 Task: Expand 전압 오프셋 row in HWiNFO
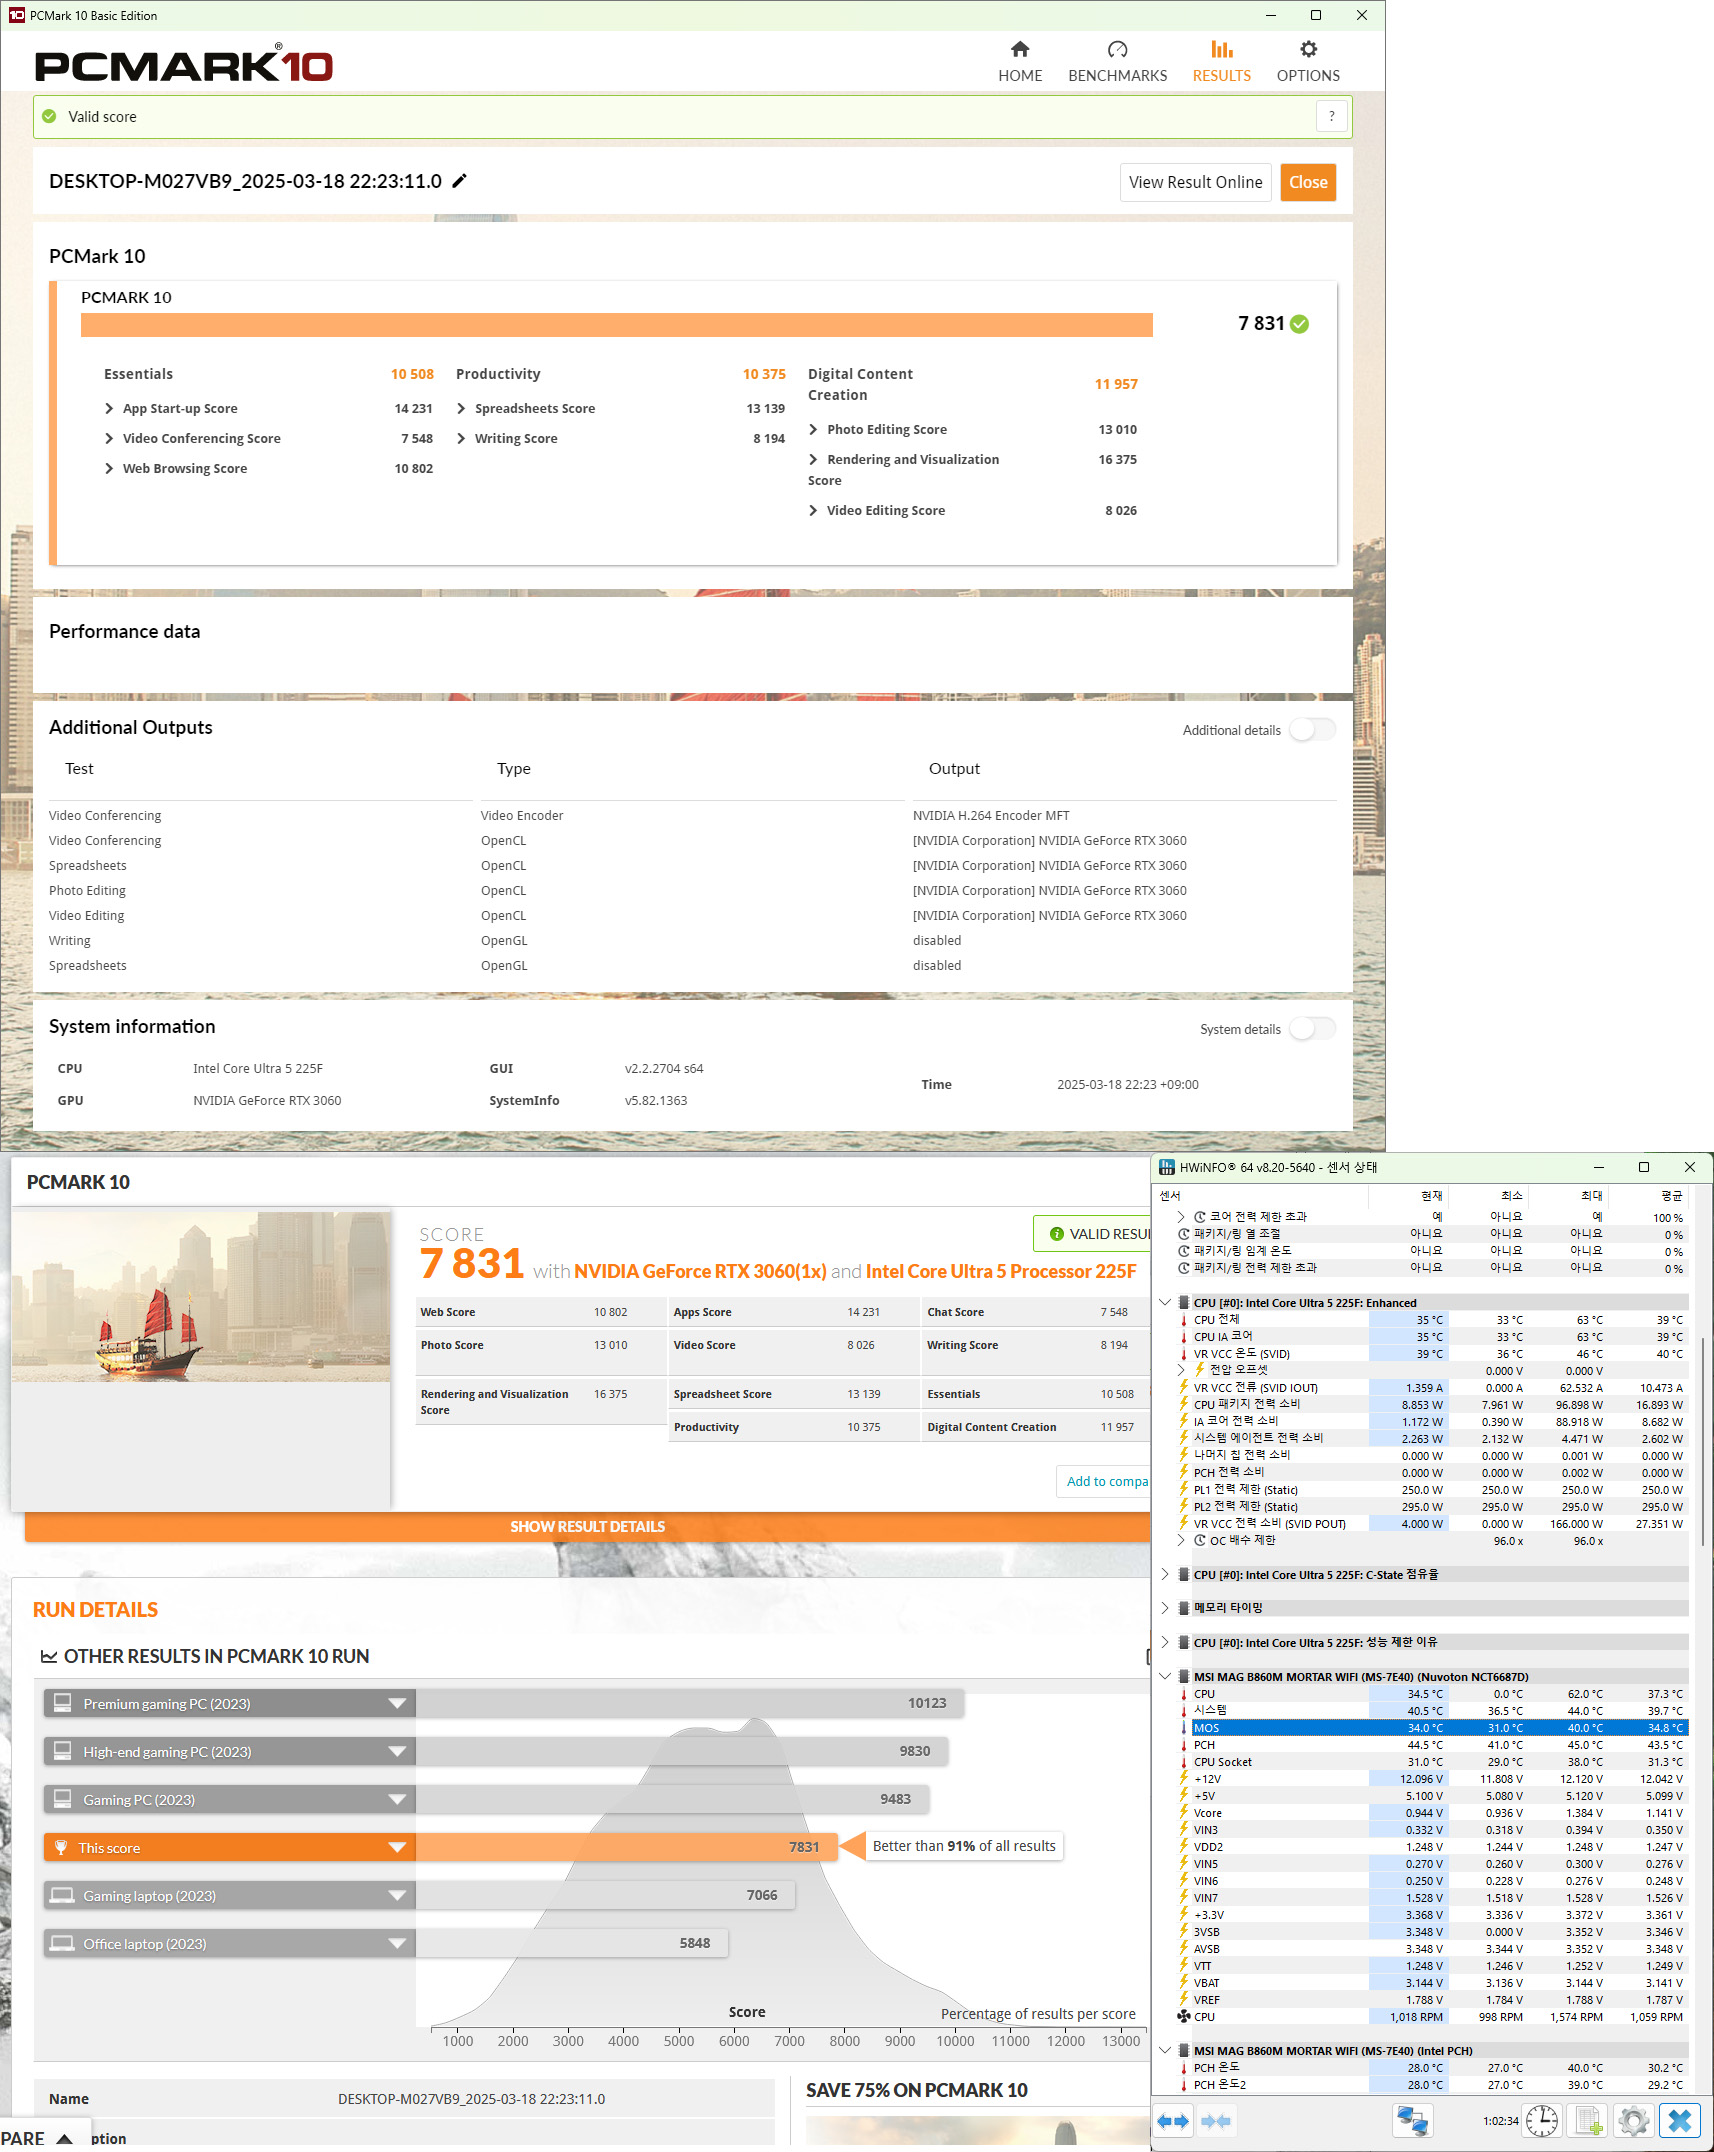click(x=1181, y=1370)
